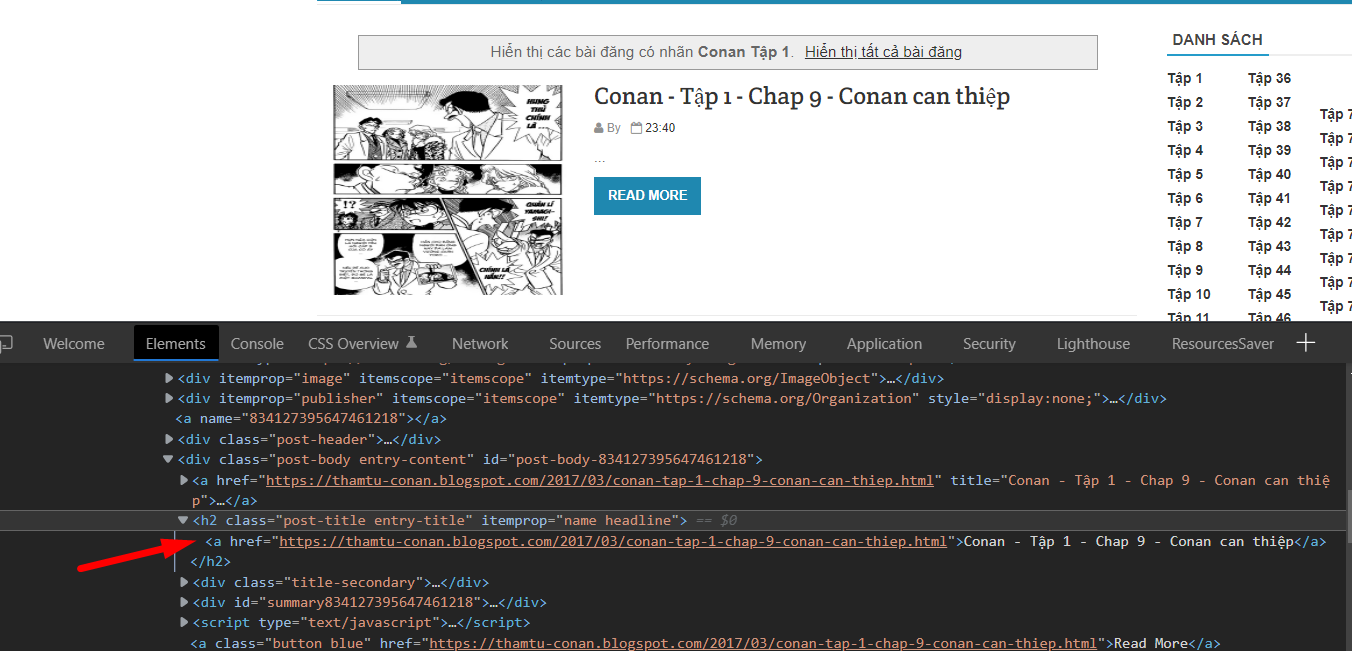Open the Welcome tab in DevTools
1352x651 pixels.
tap(74, 343)
